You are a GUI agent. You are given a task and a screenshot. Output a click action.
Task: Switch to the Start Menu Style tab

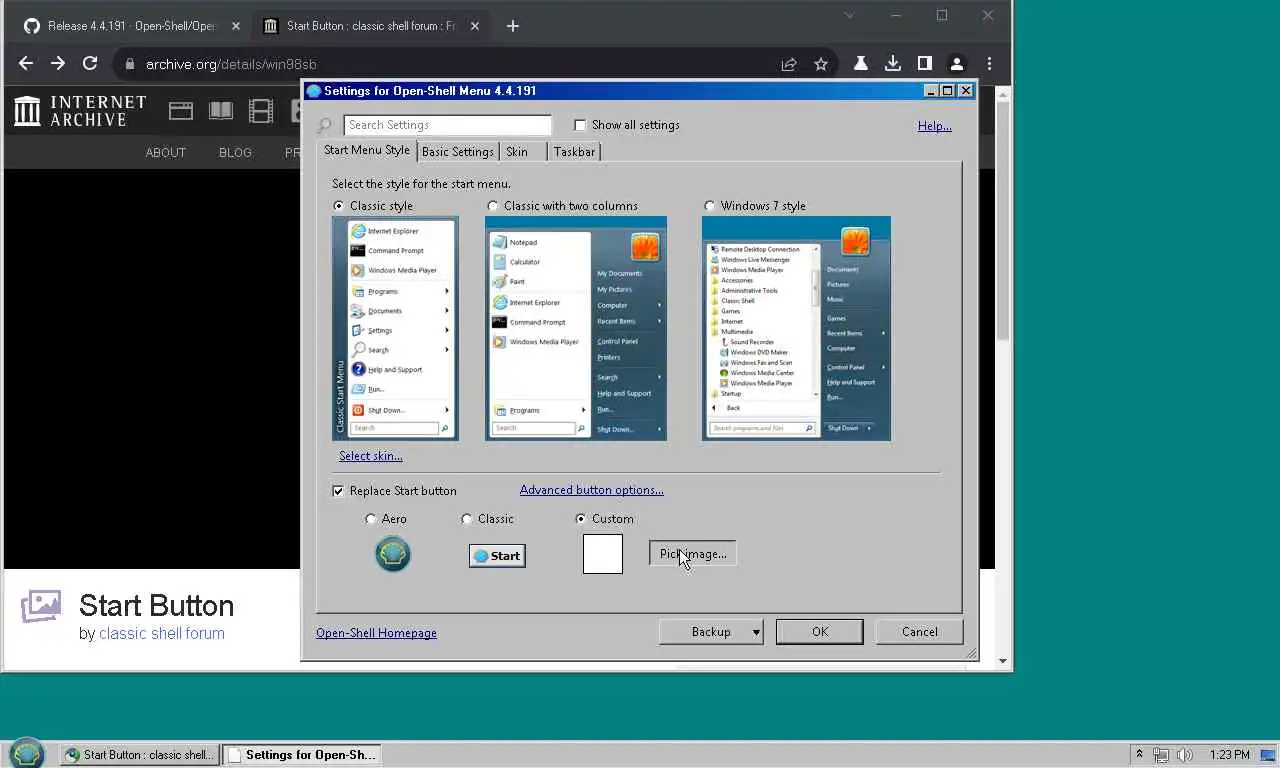pyautogui.click(x=367, y=150)
